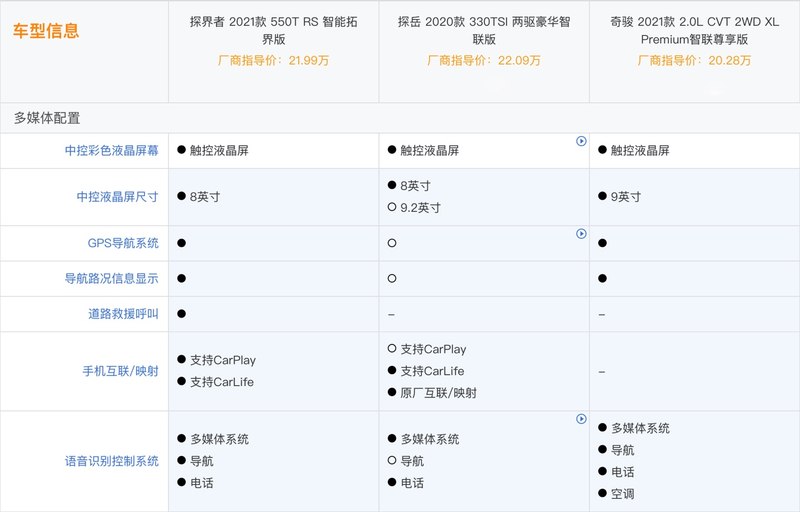800x512 pixels.
Task: Open 中控彩色液晶屏幕 parameter link
Action: 112,150
